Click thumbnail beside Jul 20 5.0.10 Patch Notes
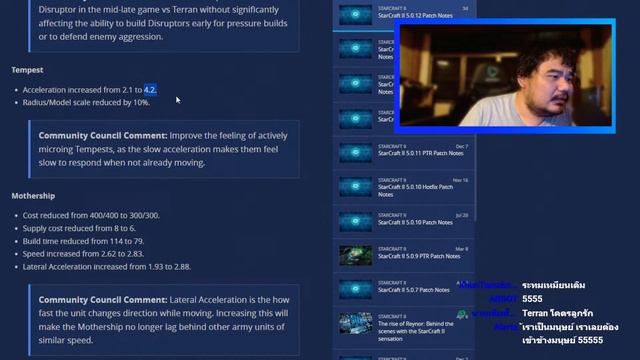This screenshot has height=360, width=640. [356, 222]
